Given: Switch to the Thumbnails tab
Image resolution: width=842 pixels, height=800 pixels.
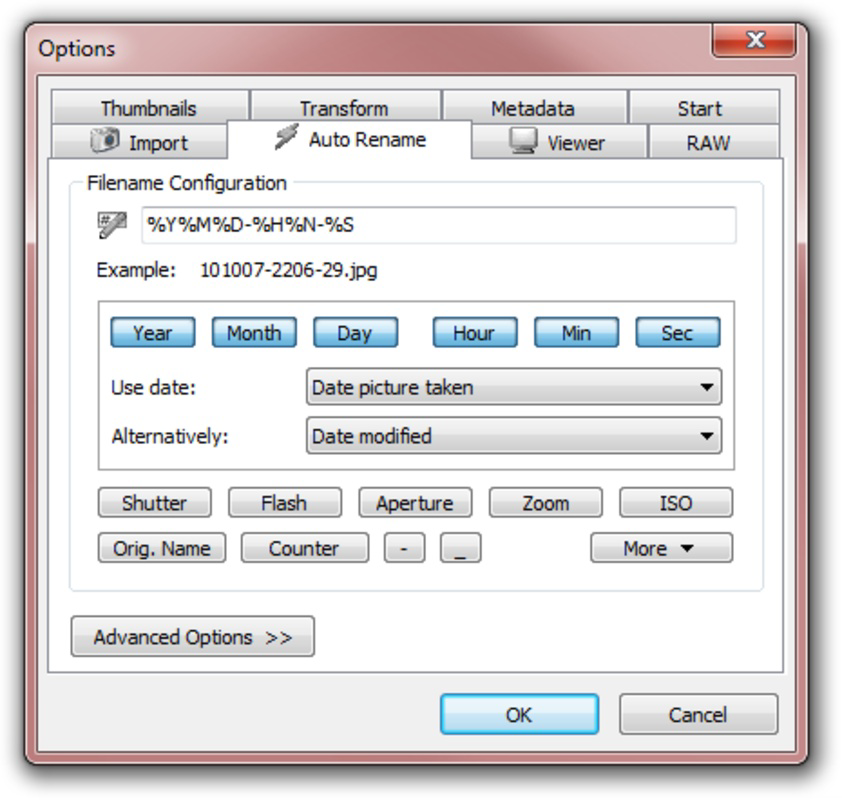Looking at the screenshot, I should click(x=150, y=107).
